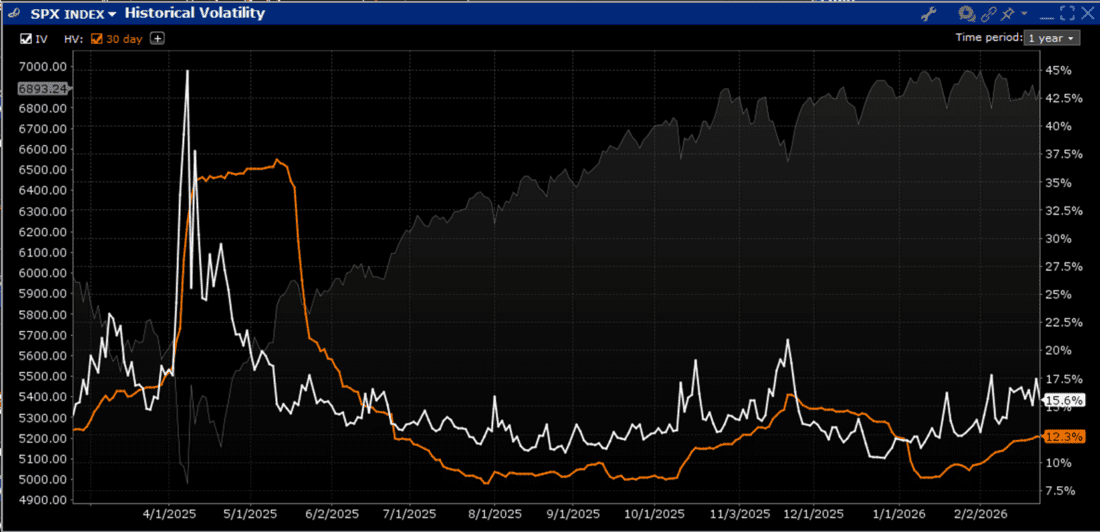Screen dimensions: 1100x532
Task: Click the 20% volatility axis label
Action: pyautogui.click(x=1058, y=350)
